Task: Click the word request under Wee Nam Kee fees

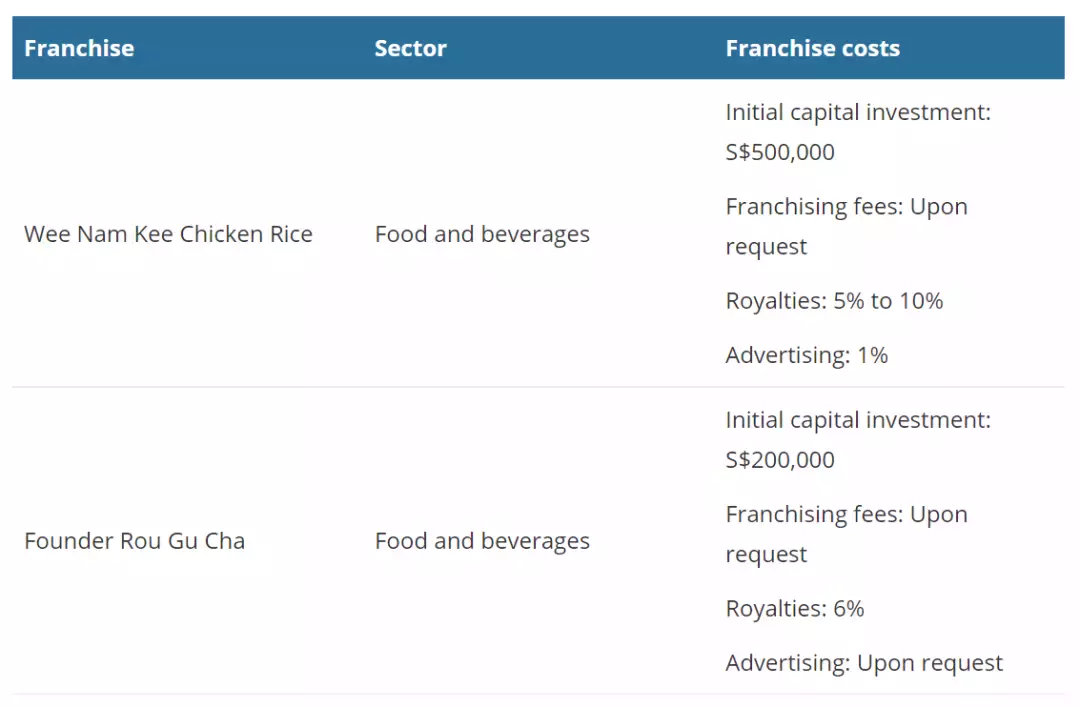Action: (x=766, y=247)
